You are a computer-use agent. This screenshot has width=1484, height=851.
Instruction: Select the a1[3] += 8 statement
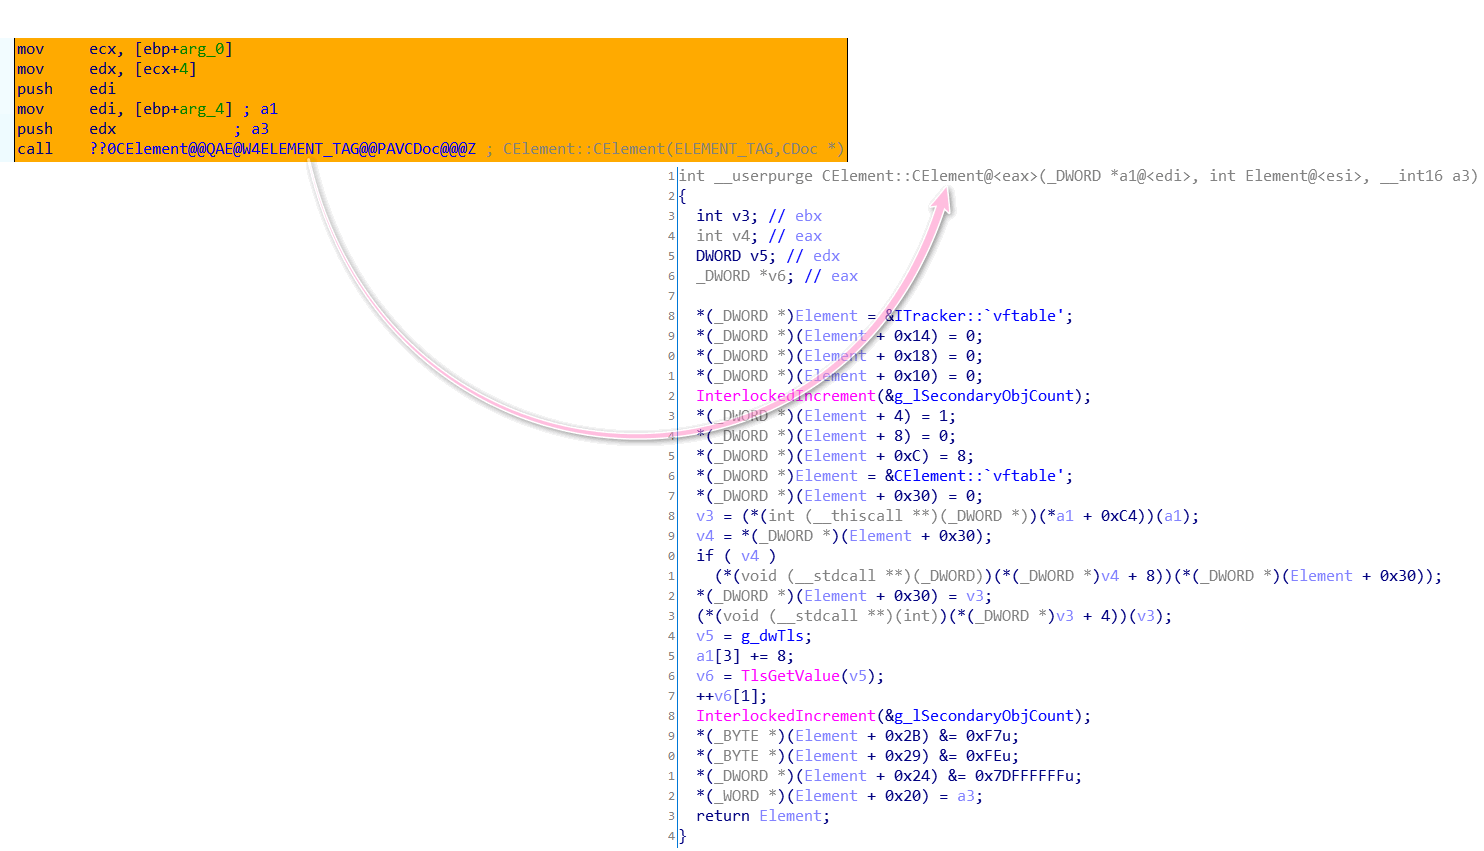(745, 656)
